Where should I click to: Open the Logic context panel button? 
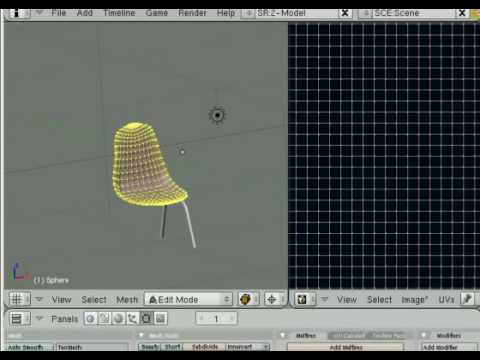(90, 319)
